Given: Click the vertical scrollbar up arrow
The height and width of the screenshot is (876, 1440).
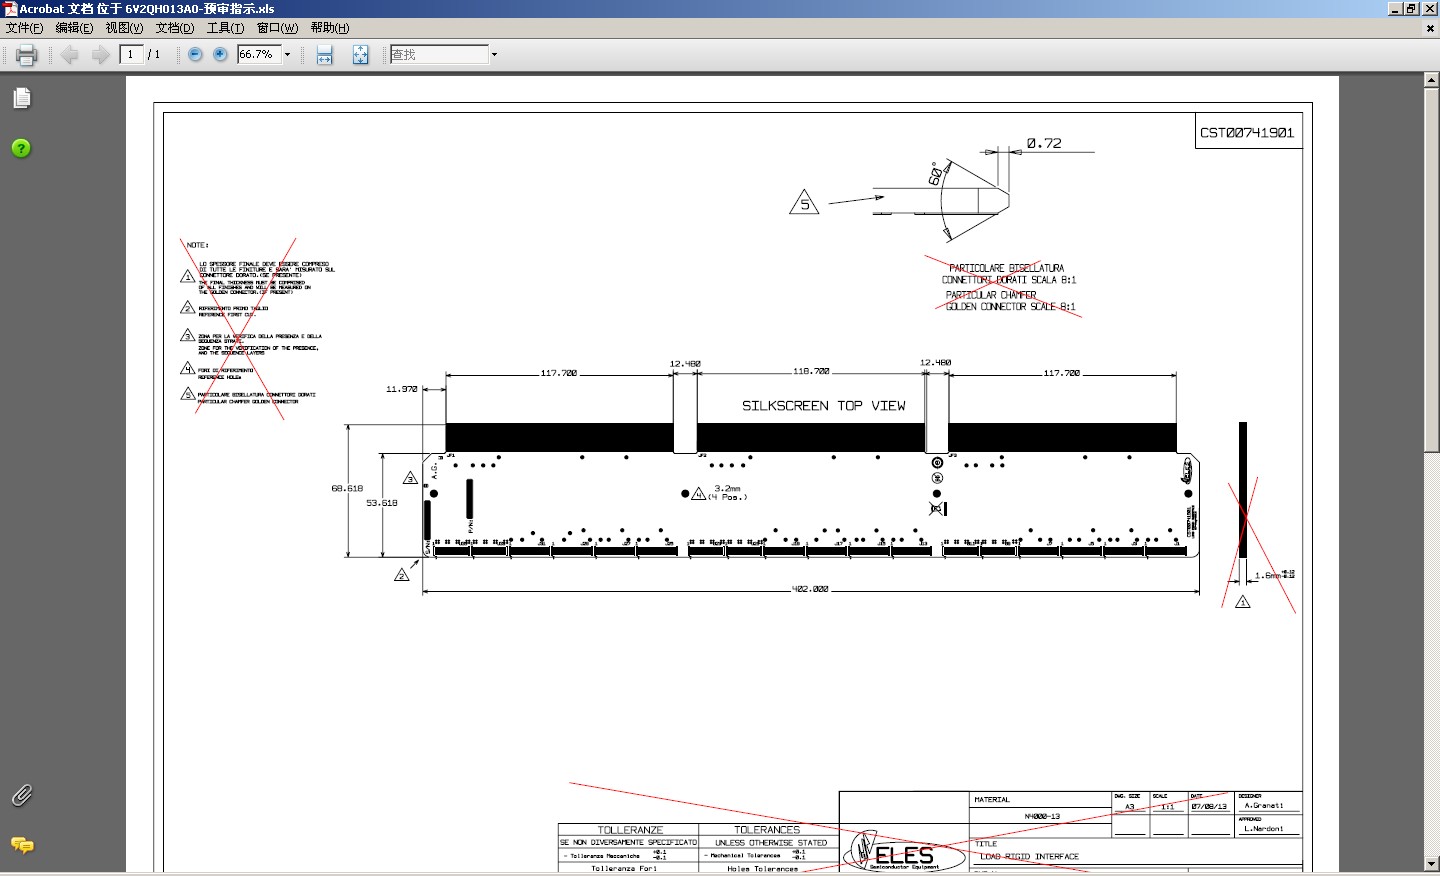Looking at the screenshot, I should coord(1432,80).
